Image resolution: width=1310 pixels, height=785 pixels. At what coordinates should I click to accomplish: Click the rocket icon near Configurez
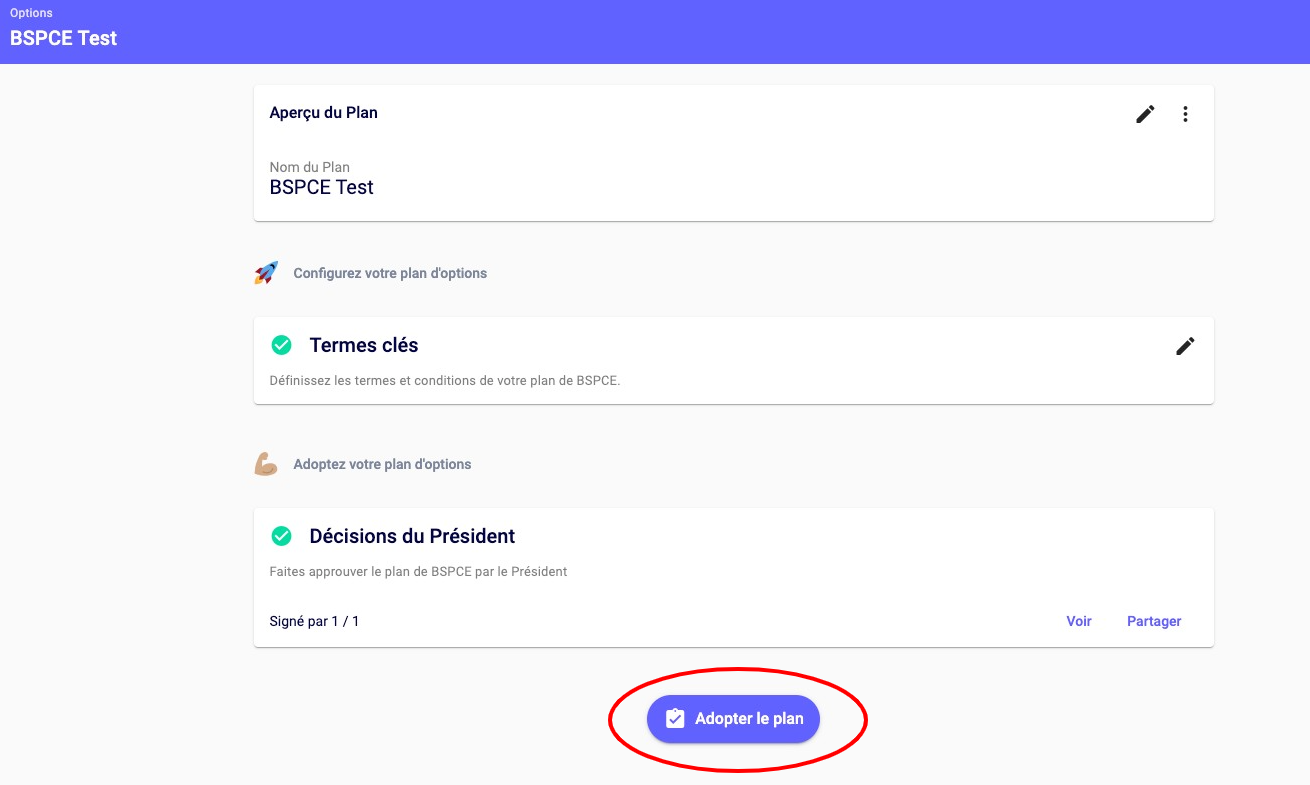[x=266, y=273]
